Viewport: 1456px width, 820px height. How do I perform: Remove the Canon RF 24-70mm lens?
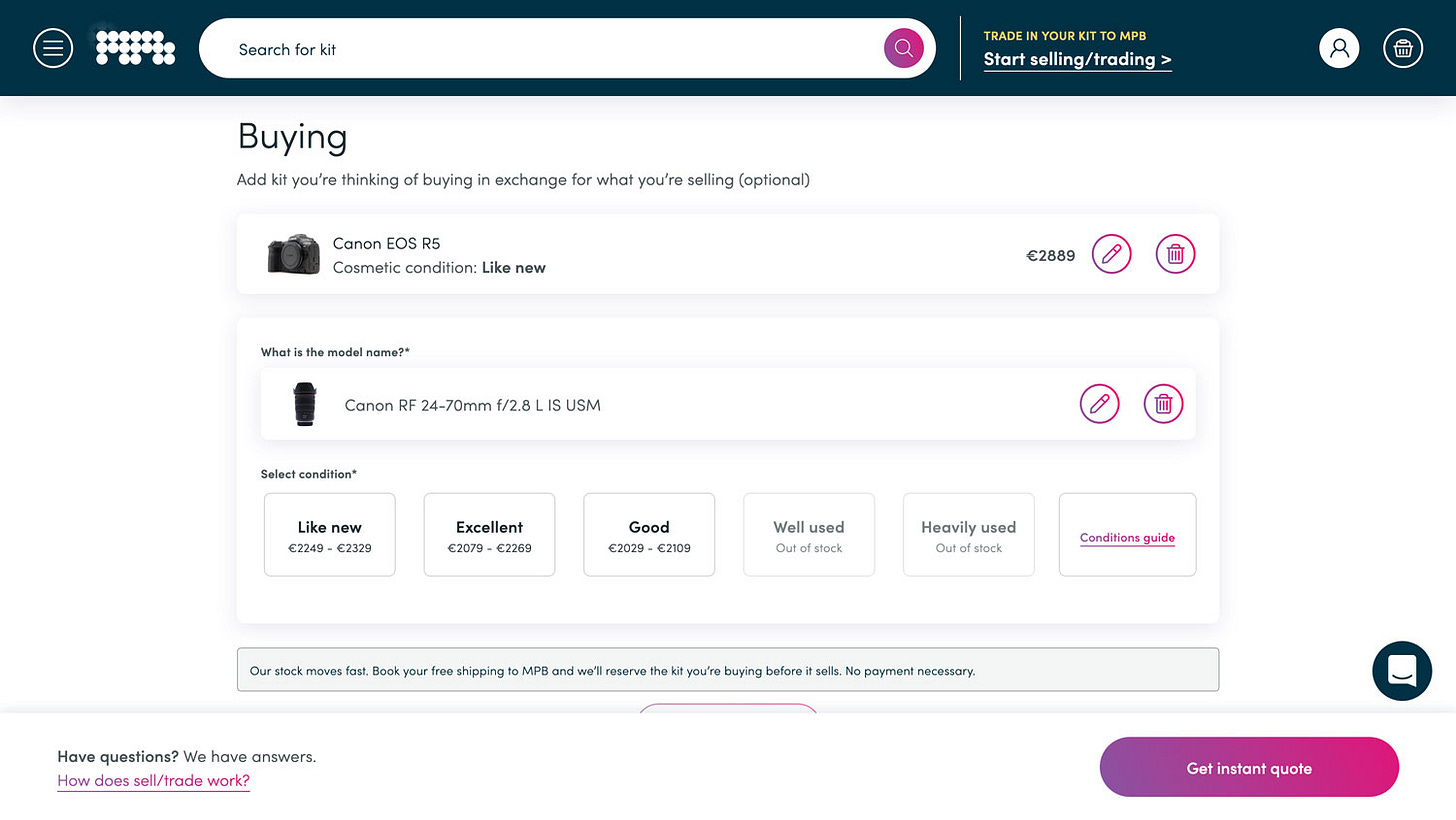[1163, 404]
